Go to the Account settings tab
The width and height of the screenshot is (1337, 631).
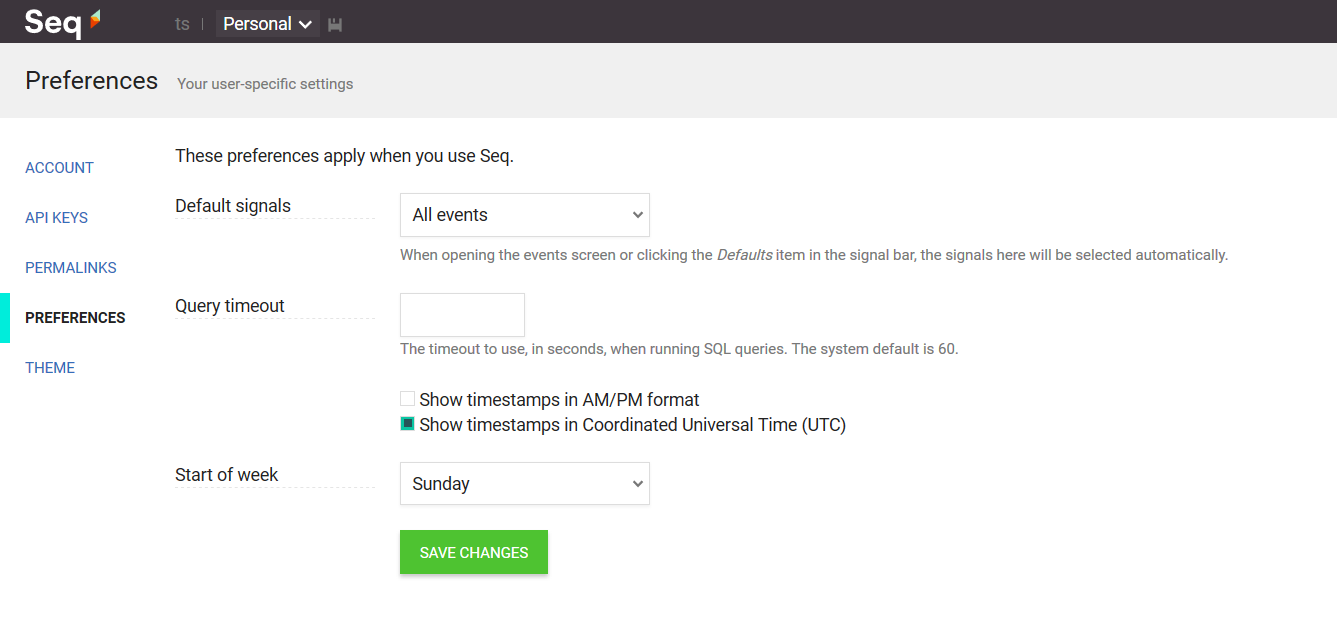point(59,168)
